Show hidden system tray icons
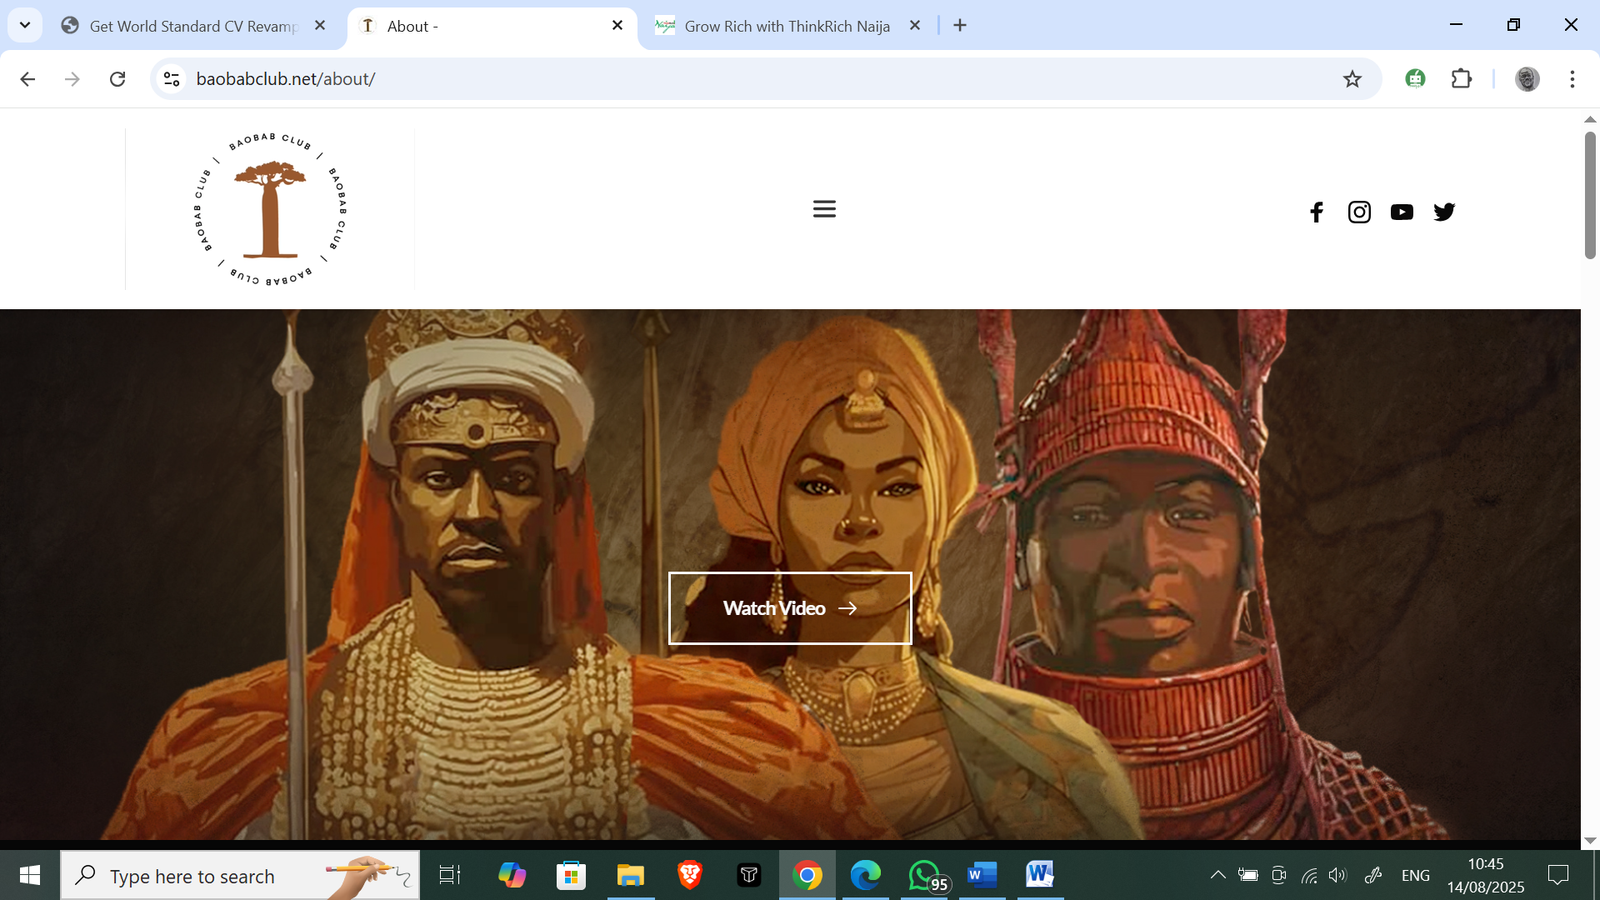 point(1218,875)
